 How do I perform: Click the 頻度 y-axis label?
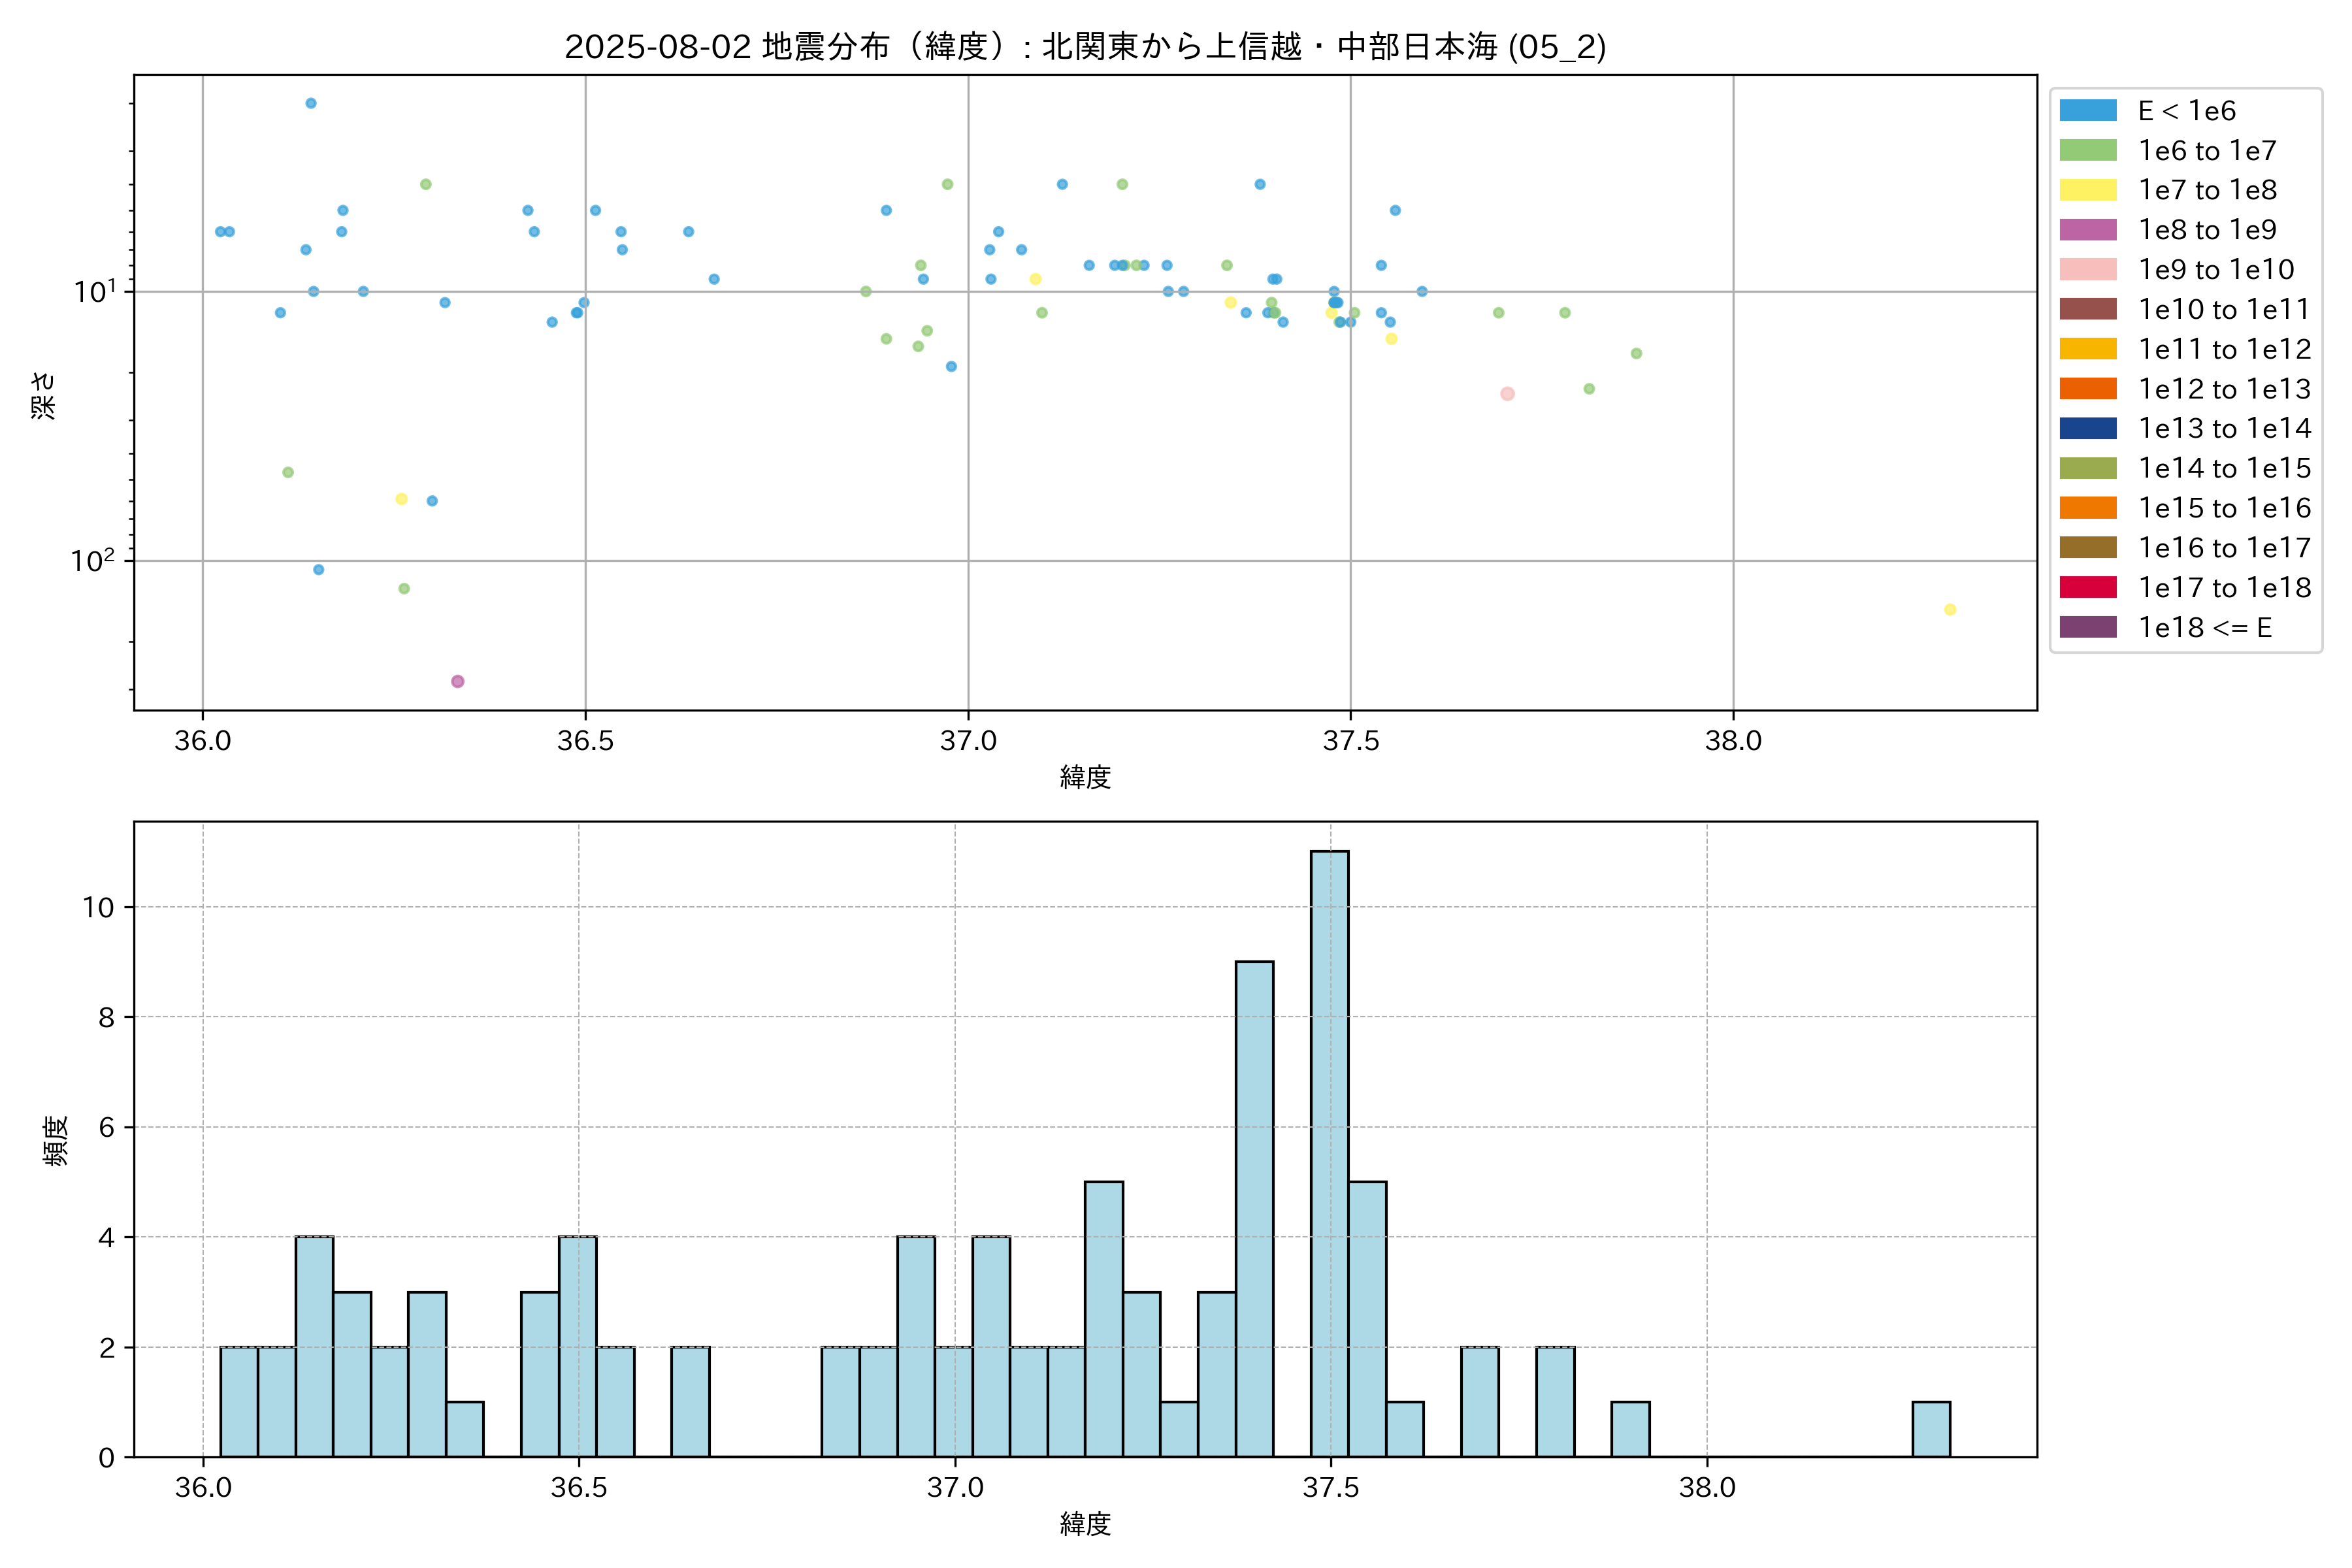pos(56,1140)
